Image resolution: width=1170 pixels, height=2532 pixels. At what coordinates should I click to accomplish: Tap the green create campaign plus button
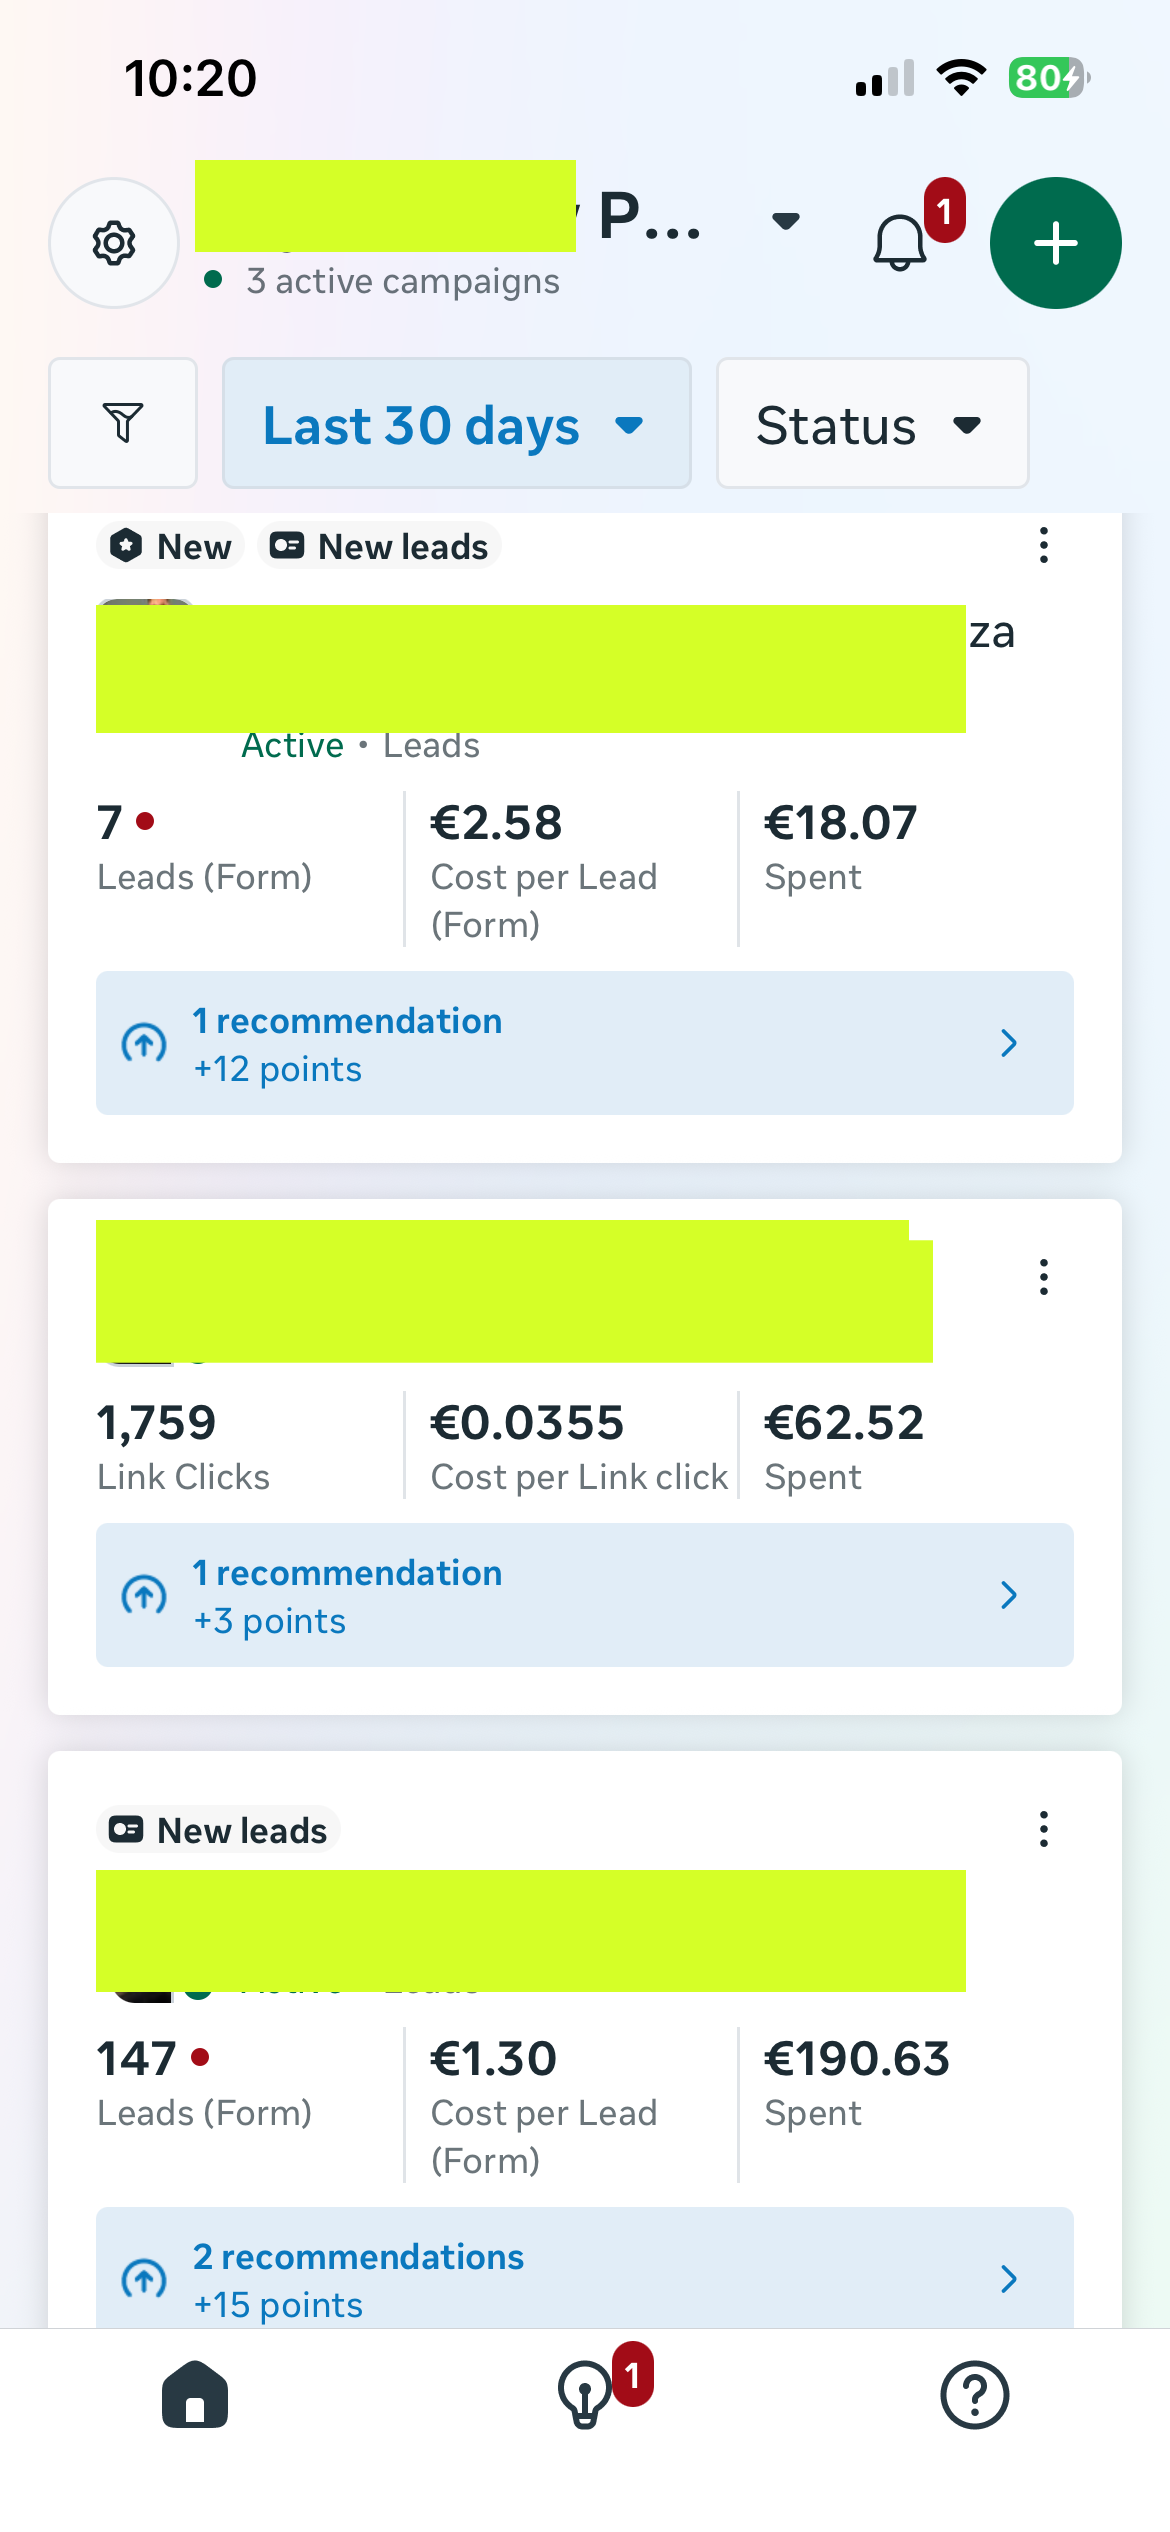1055,243
